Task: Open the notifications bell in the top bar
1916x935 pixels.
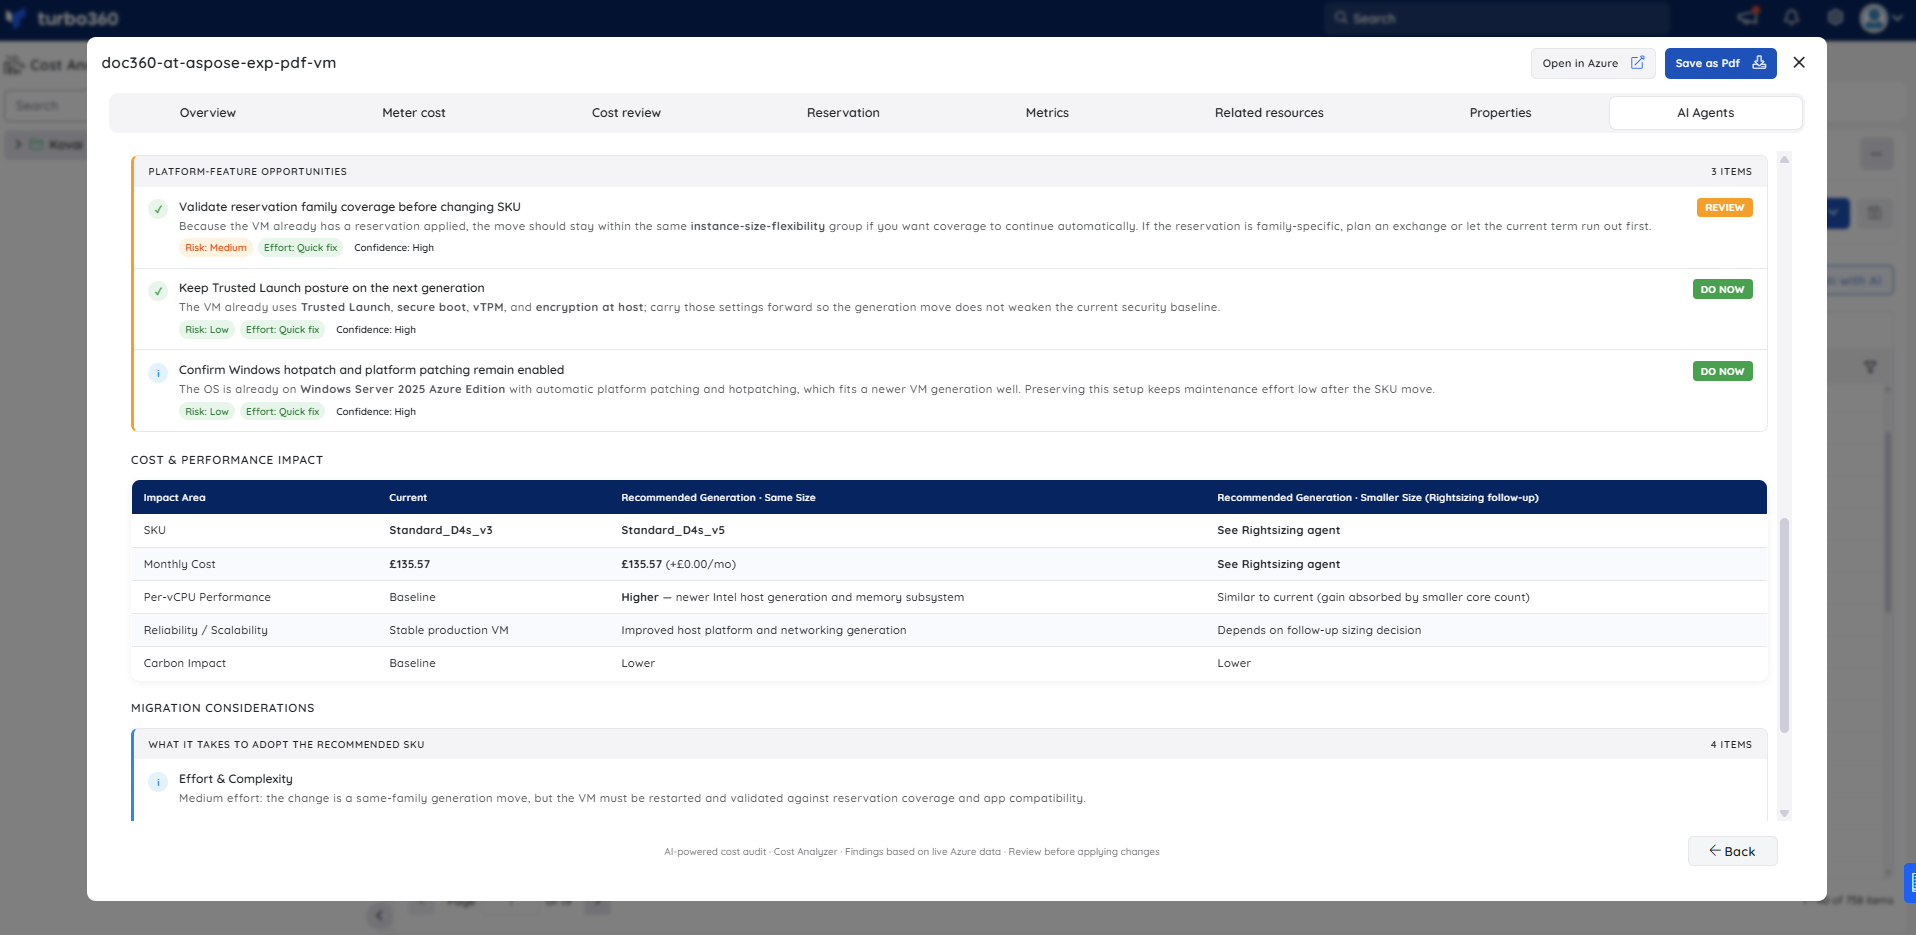Action: (x=1791, y=17)
